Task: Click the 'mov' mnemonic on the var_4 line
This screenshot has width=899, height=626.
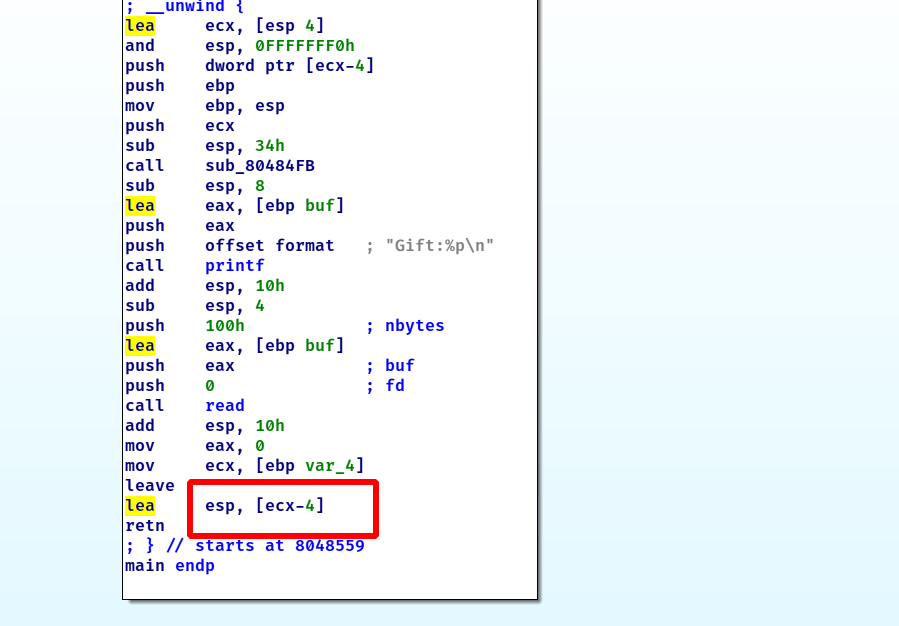Action: (140, 465)
